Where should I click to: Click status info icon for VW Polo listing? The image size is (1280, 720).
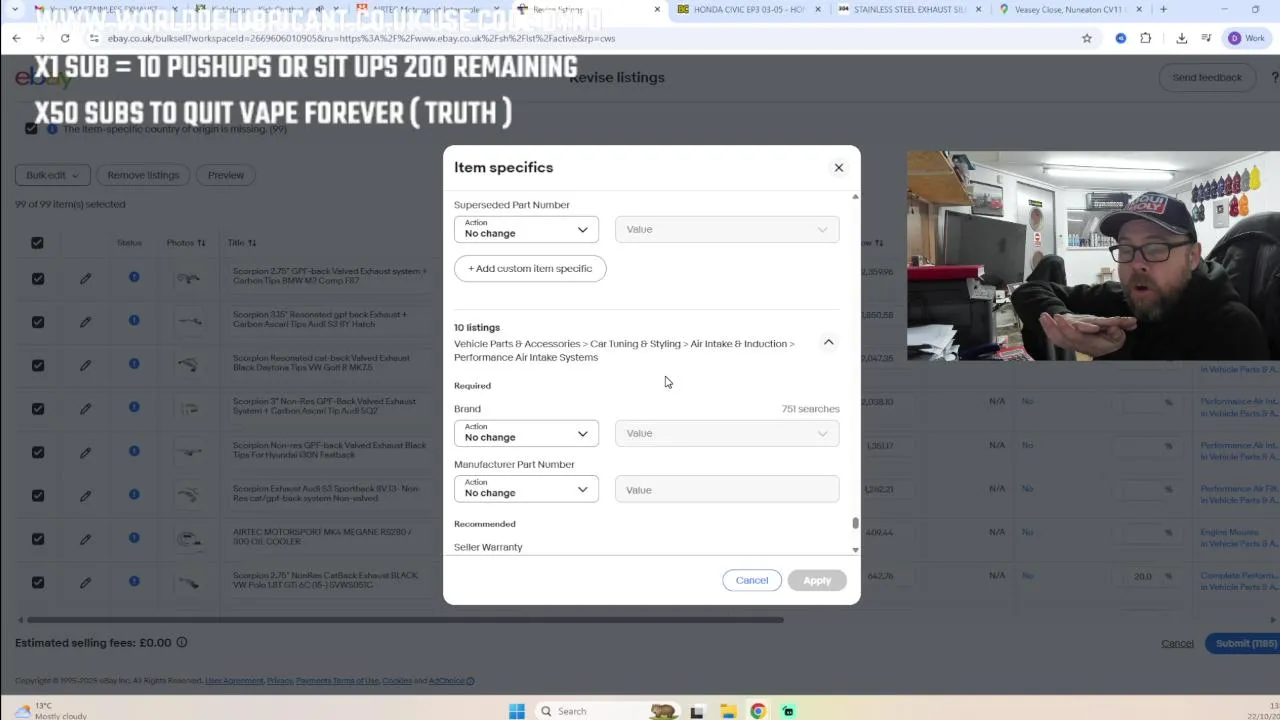click(134, 581)
